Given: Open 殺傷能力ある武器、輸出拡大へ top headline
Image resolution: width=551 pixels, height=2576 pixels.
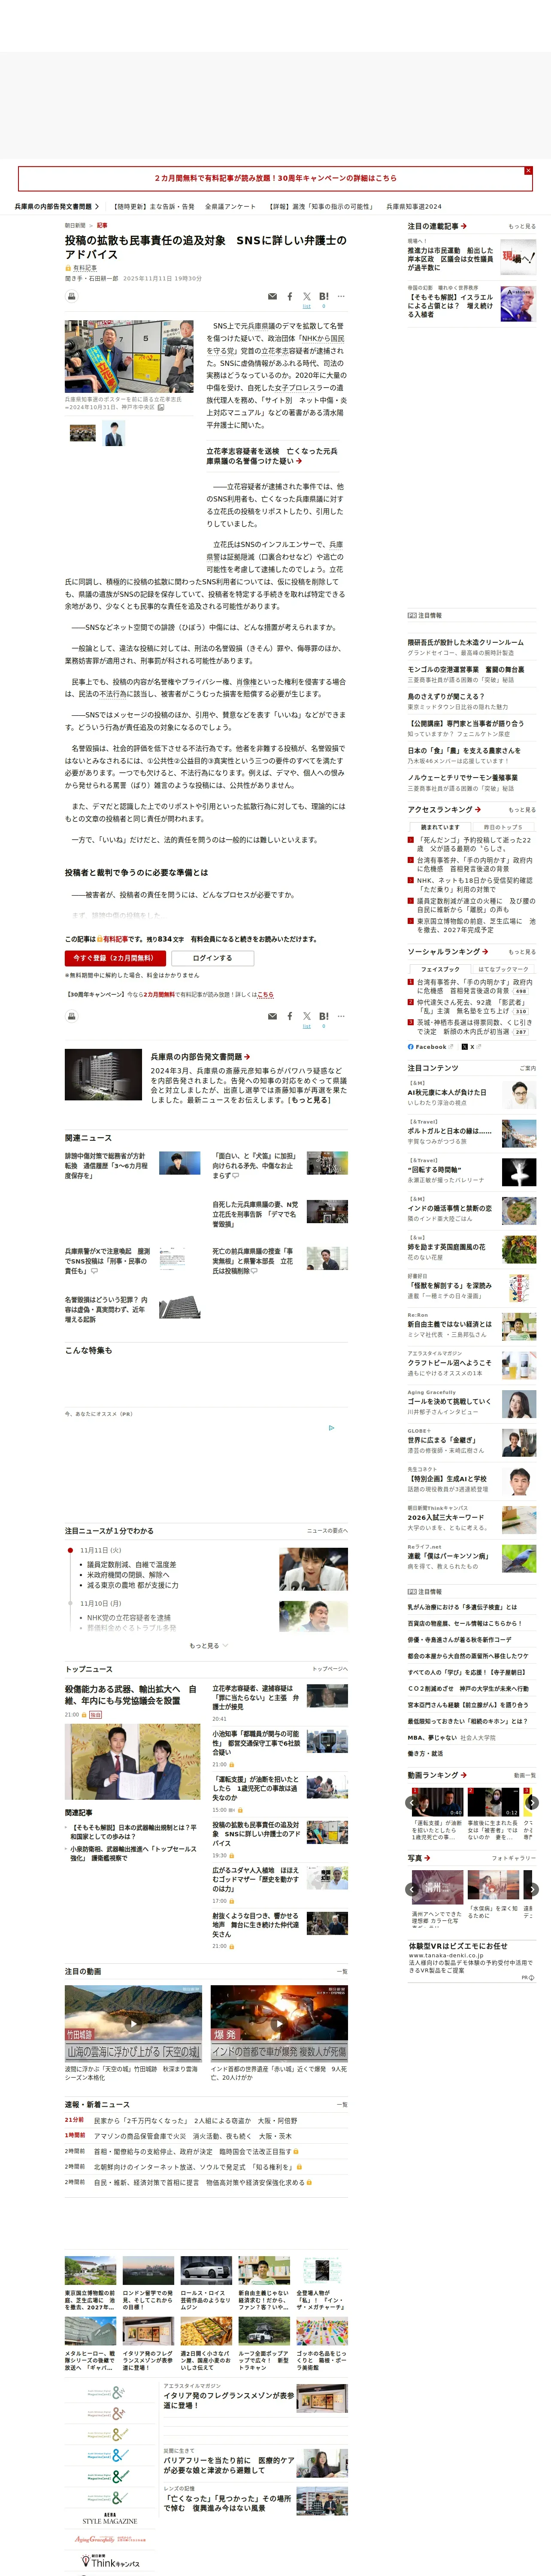Looking at the screenshot, I should [x=131, y=1695].
